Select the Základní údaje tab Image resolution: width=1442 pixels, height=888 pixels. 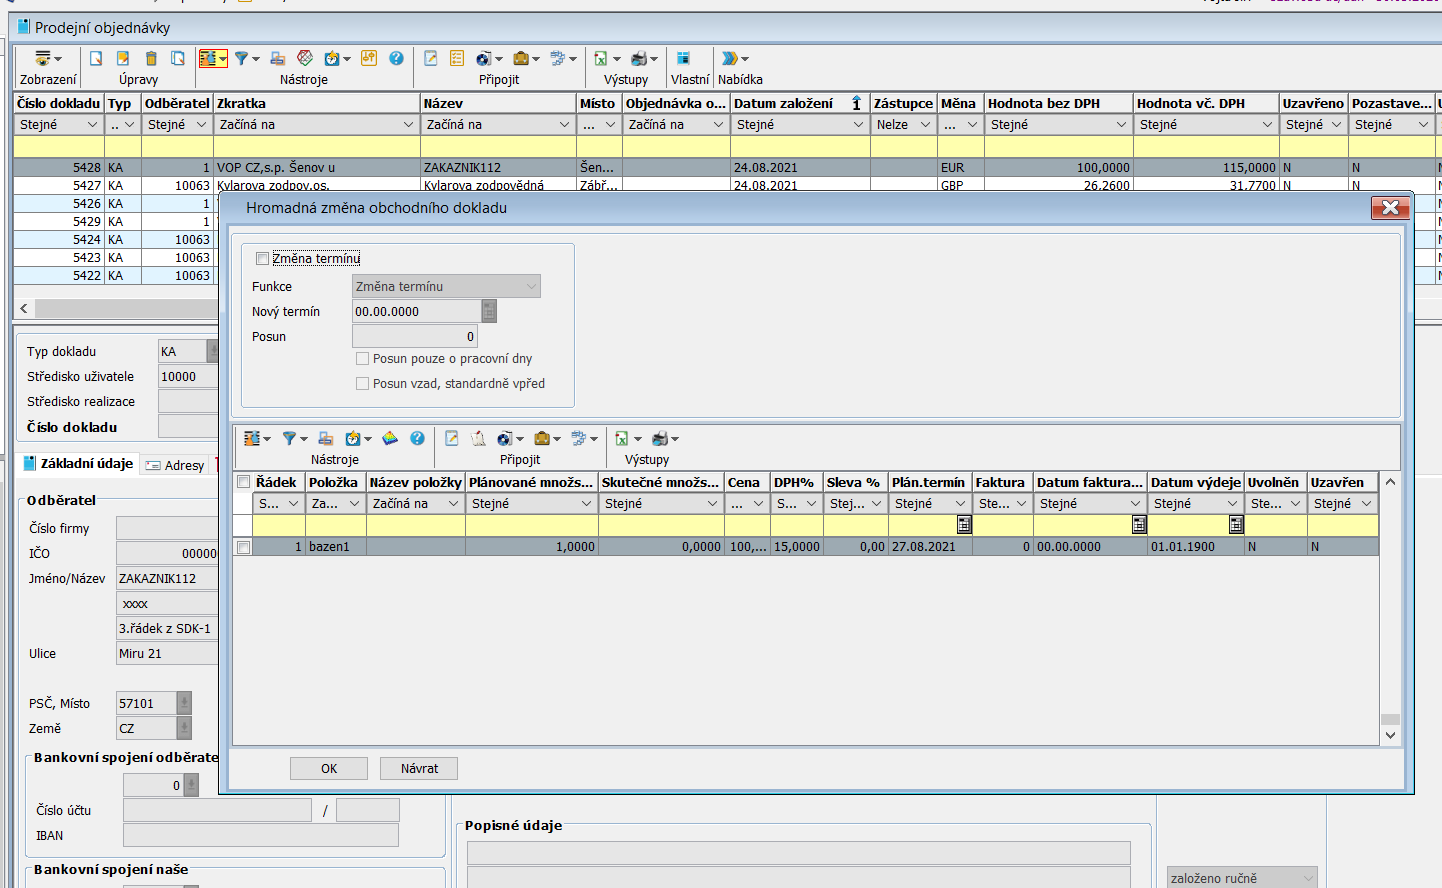[x=78, y=464]
